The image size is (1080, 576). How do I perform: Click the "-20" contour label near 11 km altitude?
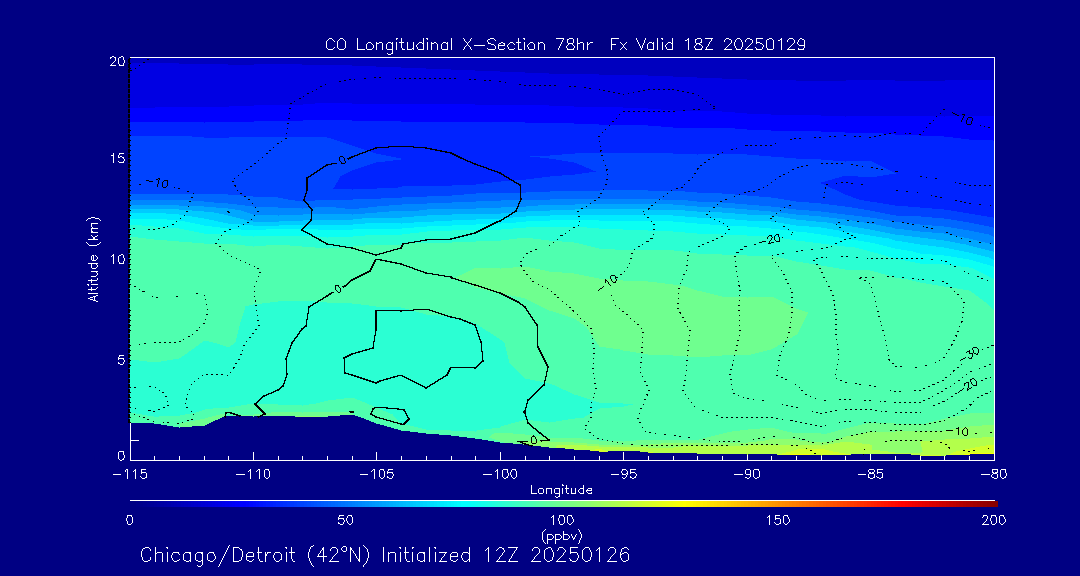click(x=770, y=239)
